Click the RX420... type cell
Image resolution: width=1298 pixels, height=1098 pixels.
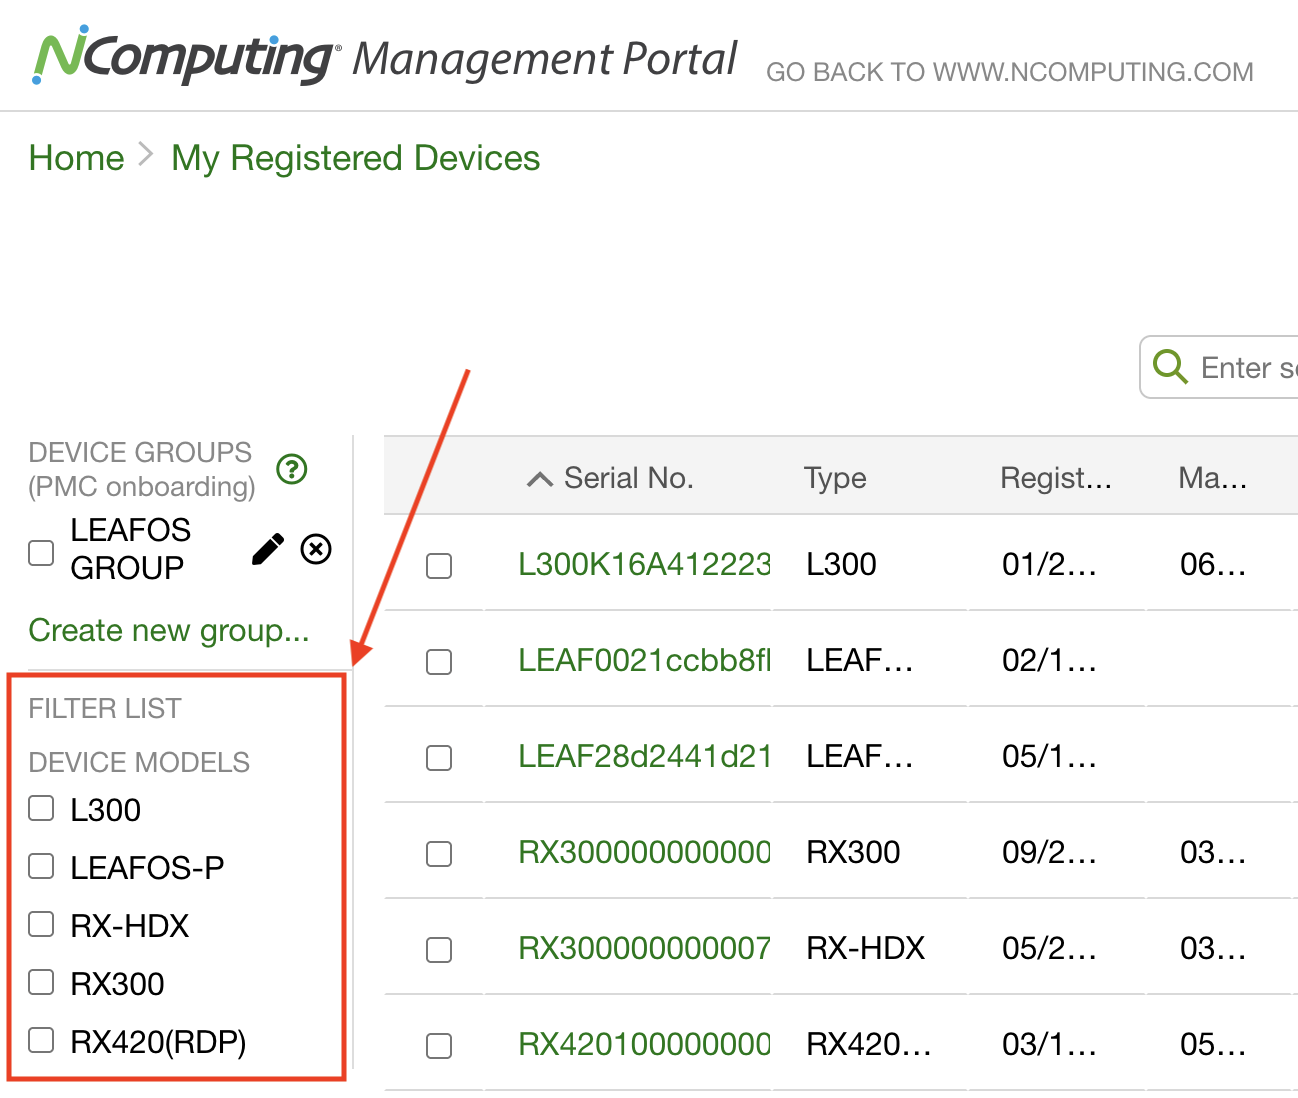point(869,1044)
